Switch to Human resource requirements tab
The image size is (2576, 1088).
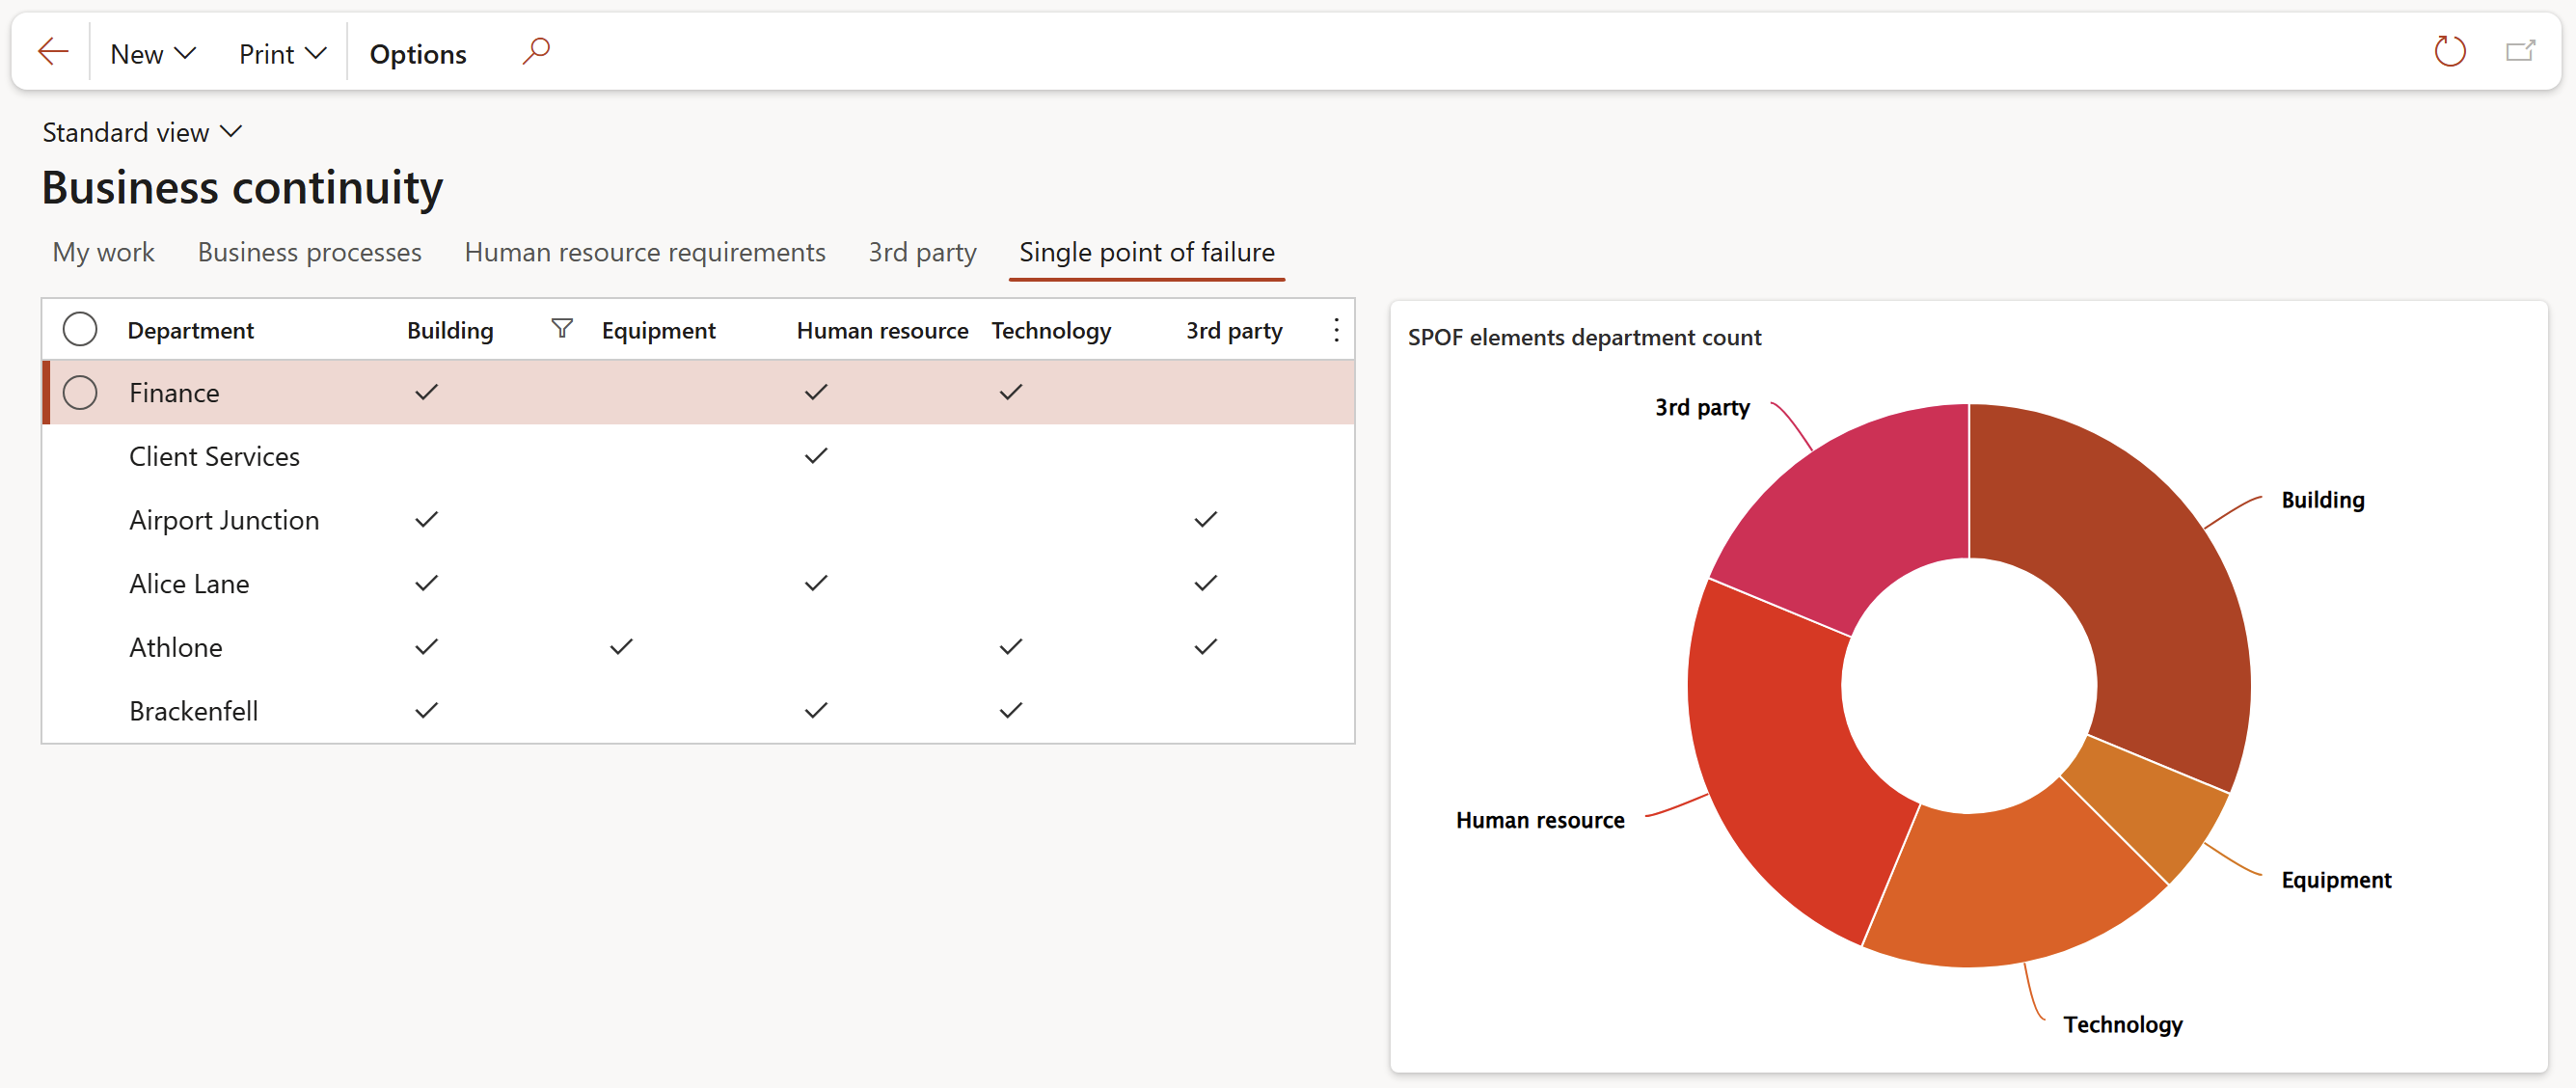644,252
